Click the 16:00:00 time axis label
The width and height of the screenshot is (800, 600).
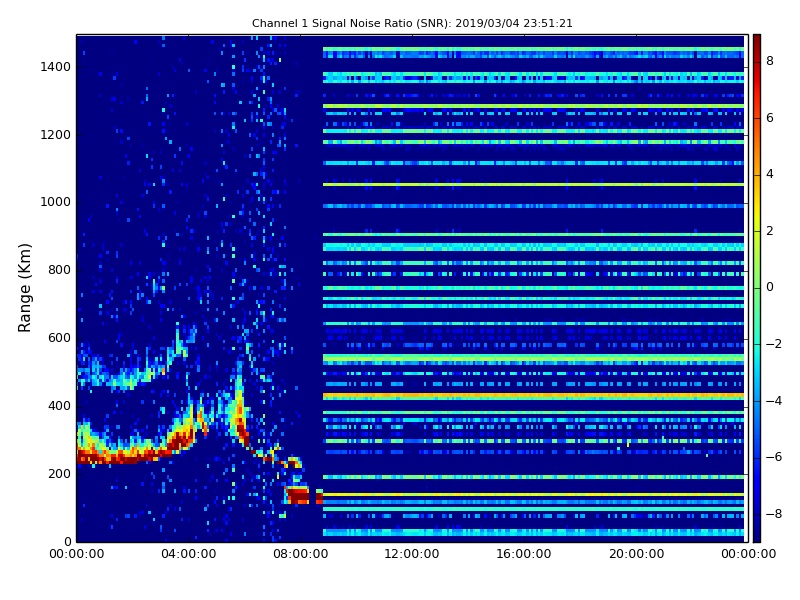pos(524,554)
